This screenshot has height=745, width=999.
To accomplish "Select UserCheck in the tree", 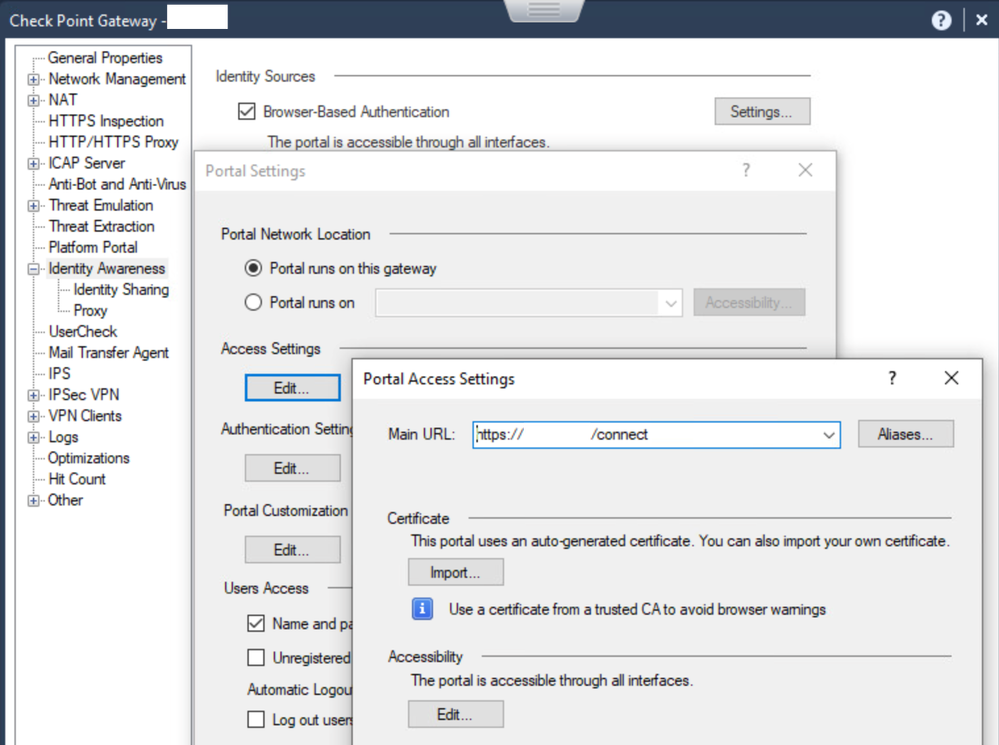I will pyautogui.click(x=83, y=331).
